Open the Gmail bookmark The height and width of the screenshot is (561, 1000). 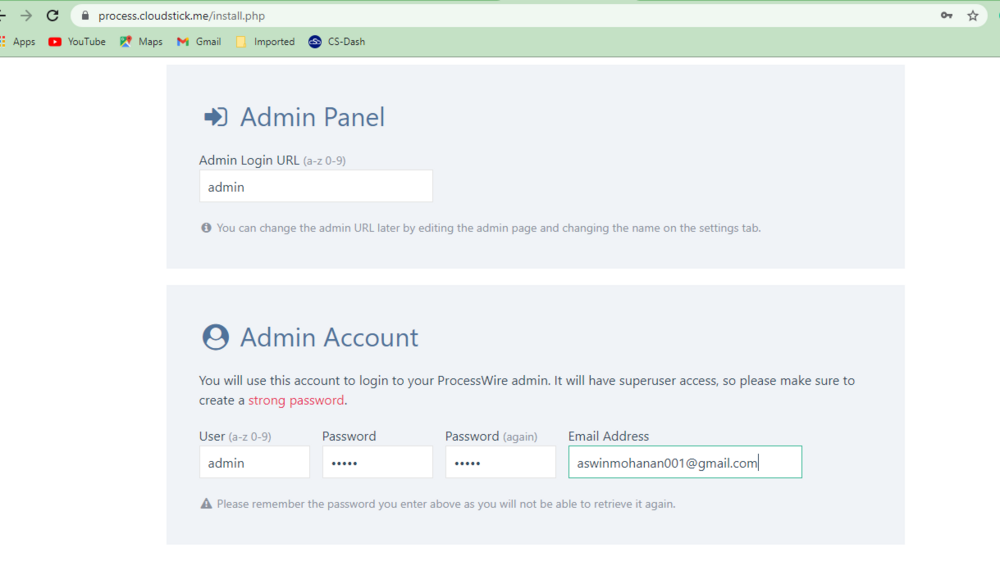click(x=199, y=42)
